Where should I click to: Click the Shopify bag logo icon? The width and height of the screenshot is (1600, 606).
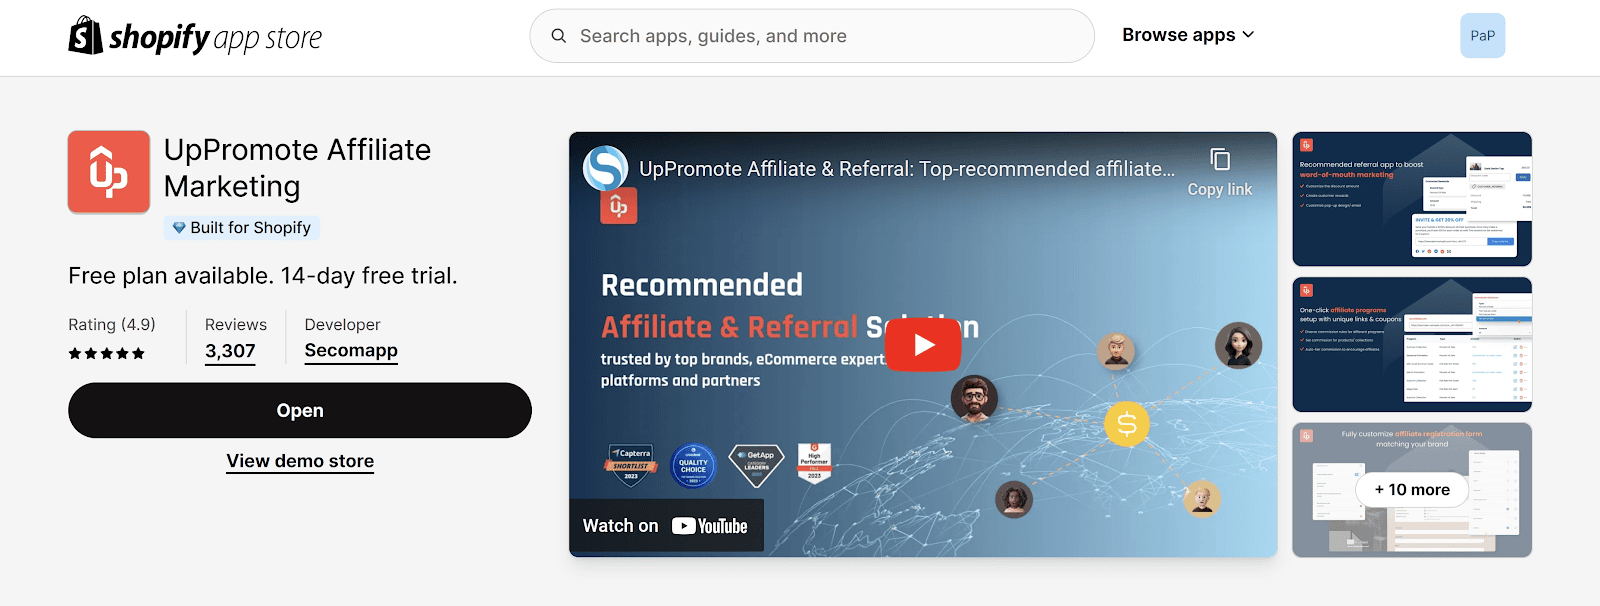pyautogui.click(x=86, y=35)
